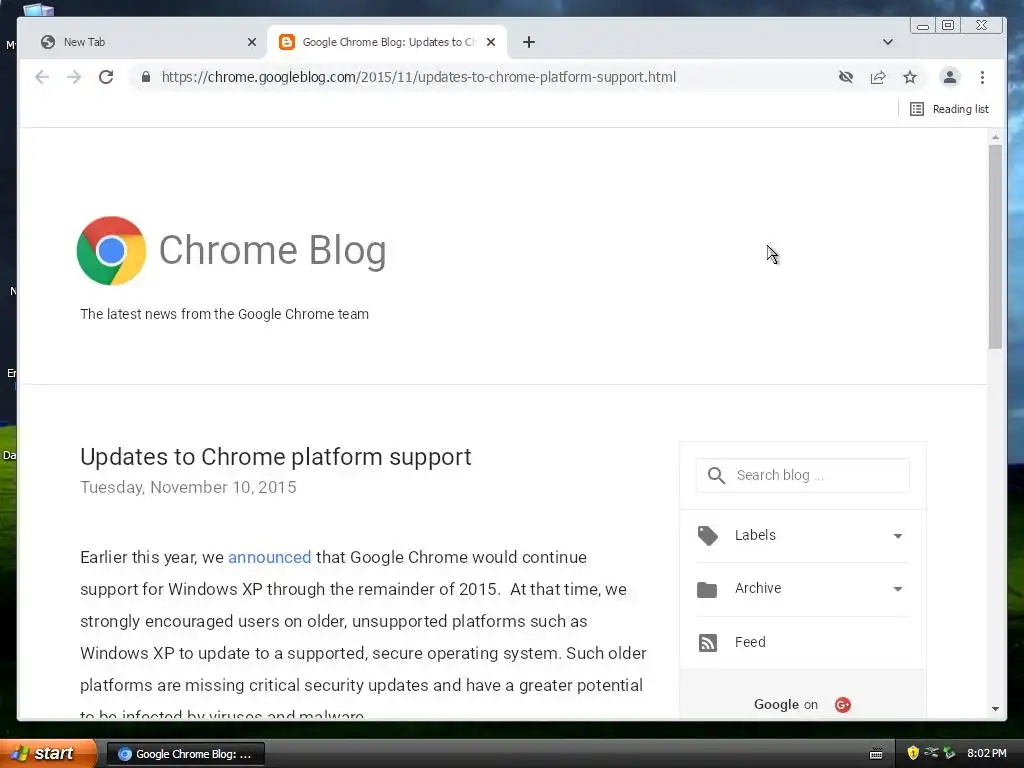Click the Labels text in sidebar
Image resolution: width=1024 pixels, height=768 pixels.
[755, 535]
